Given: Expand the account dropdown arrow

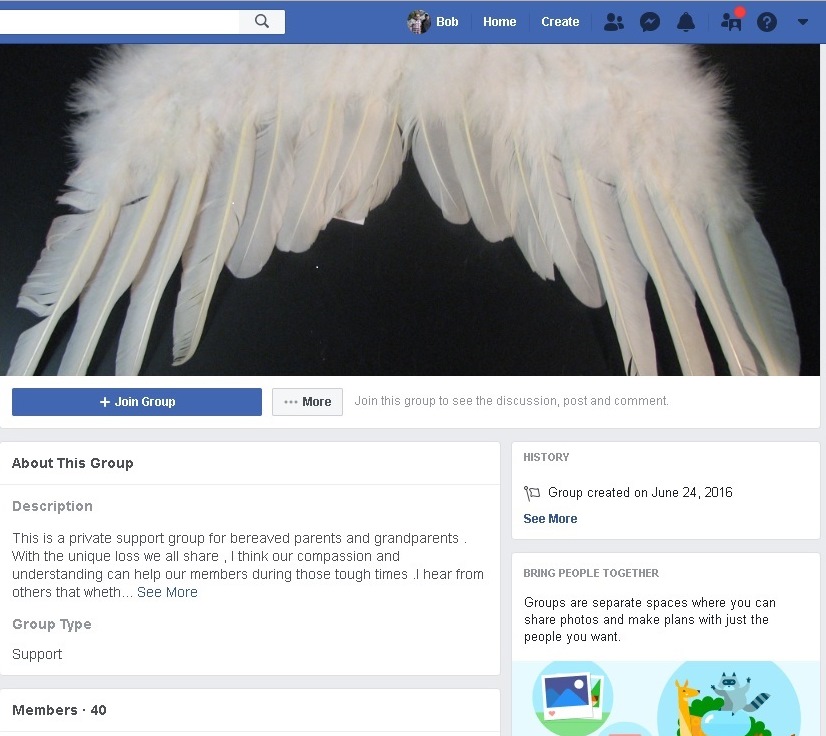Looking at the screenshot, I should (802, 22).
